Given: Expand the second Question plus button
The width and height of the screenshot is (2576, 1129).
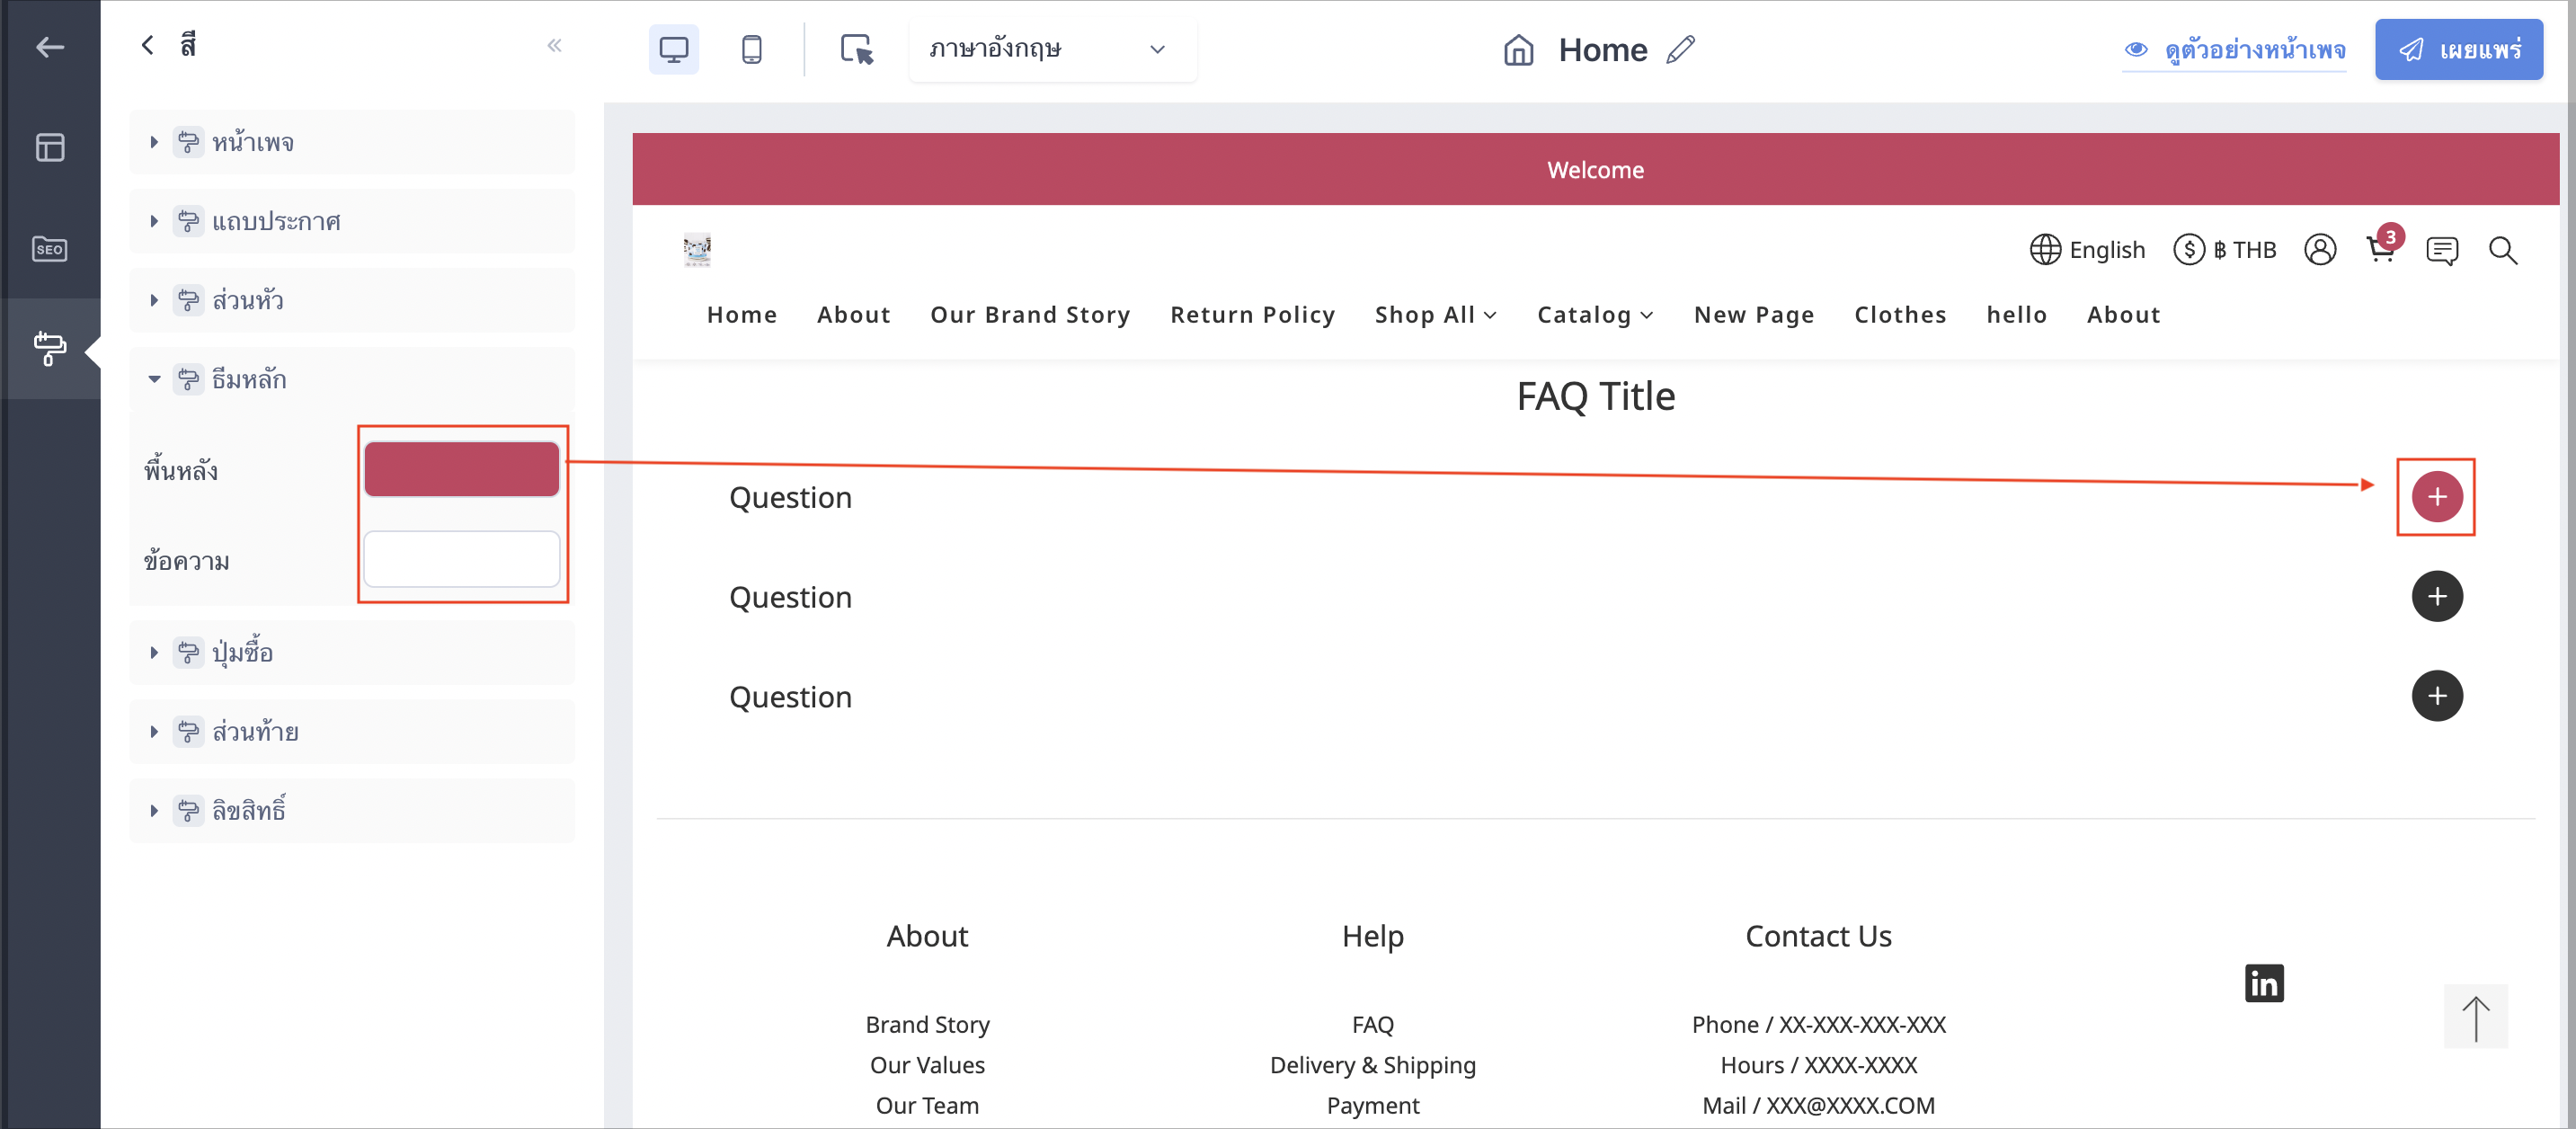Looking at the screenshot, I should coord(2437,596).
